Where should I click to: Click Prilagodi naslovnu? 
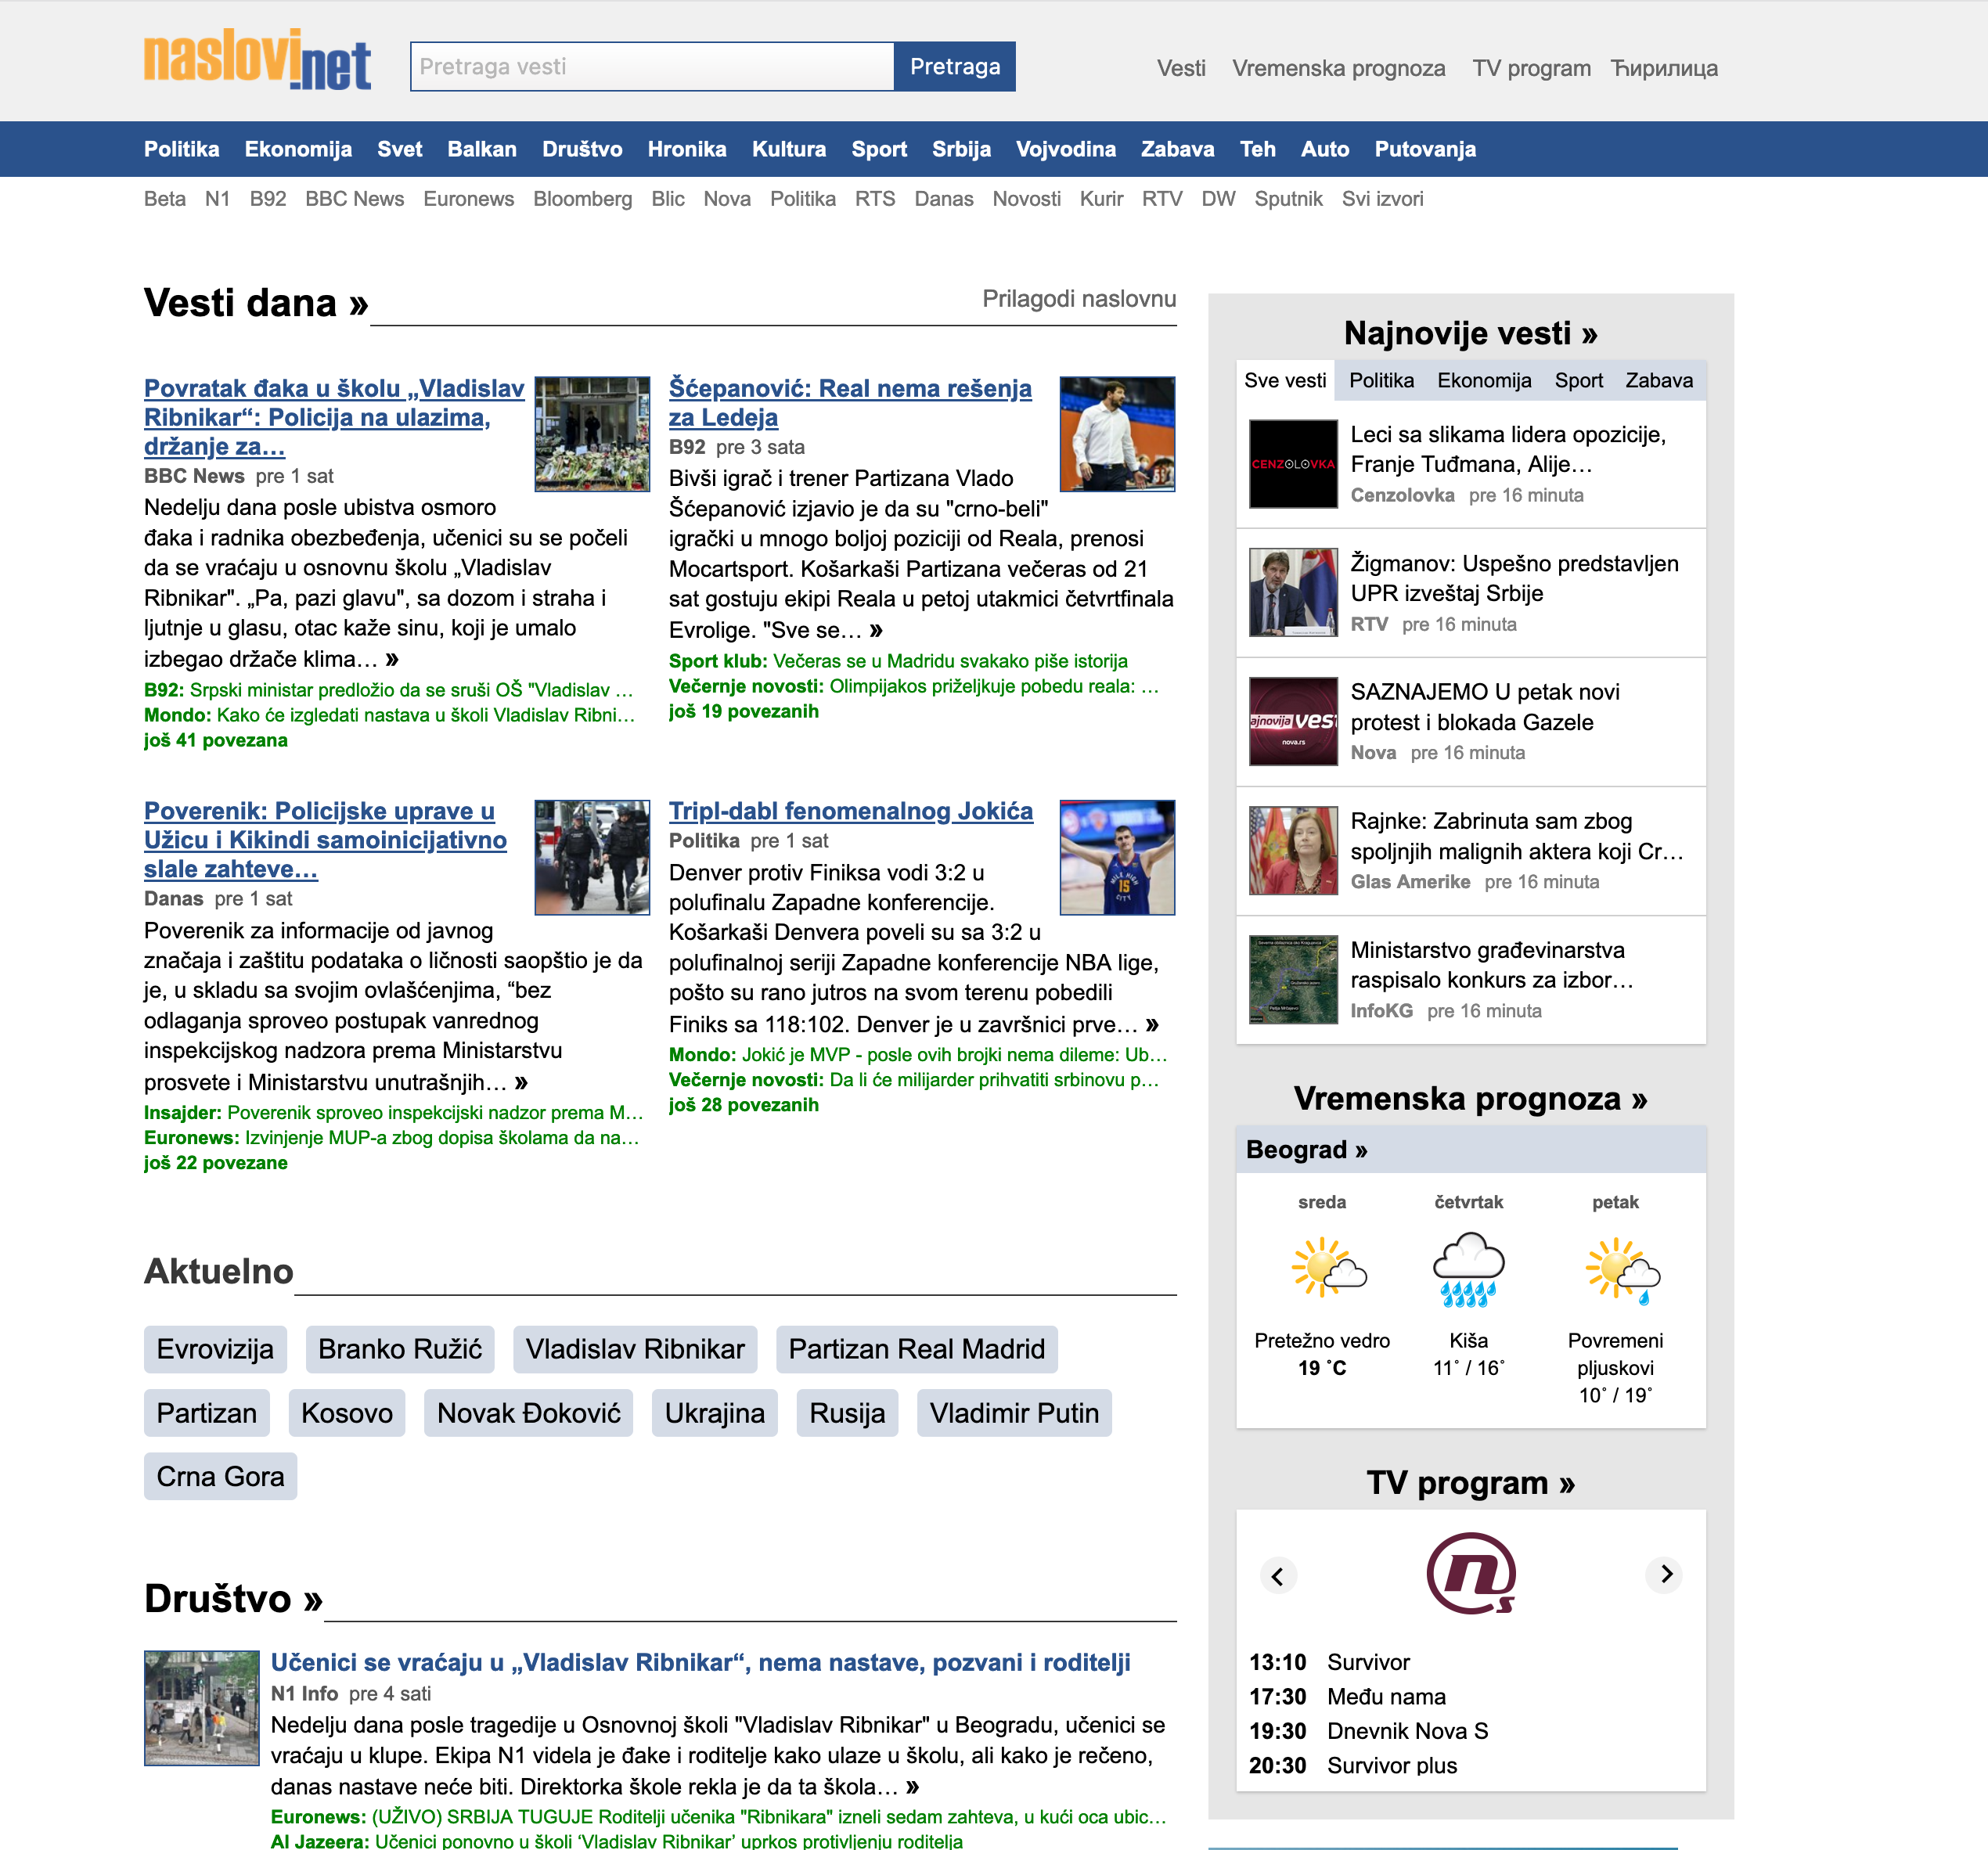[1079, 299]
